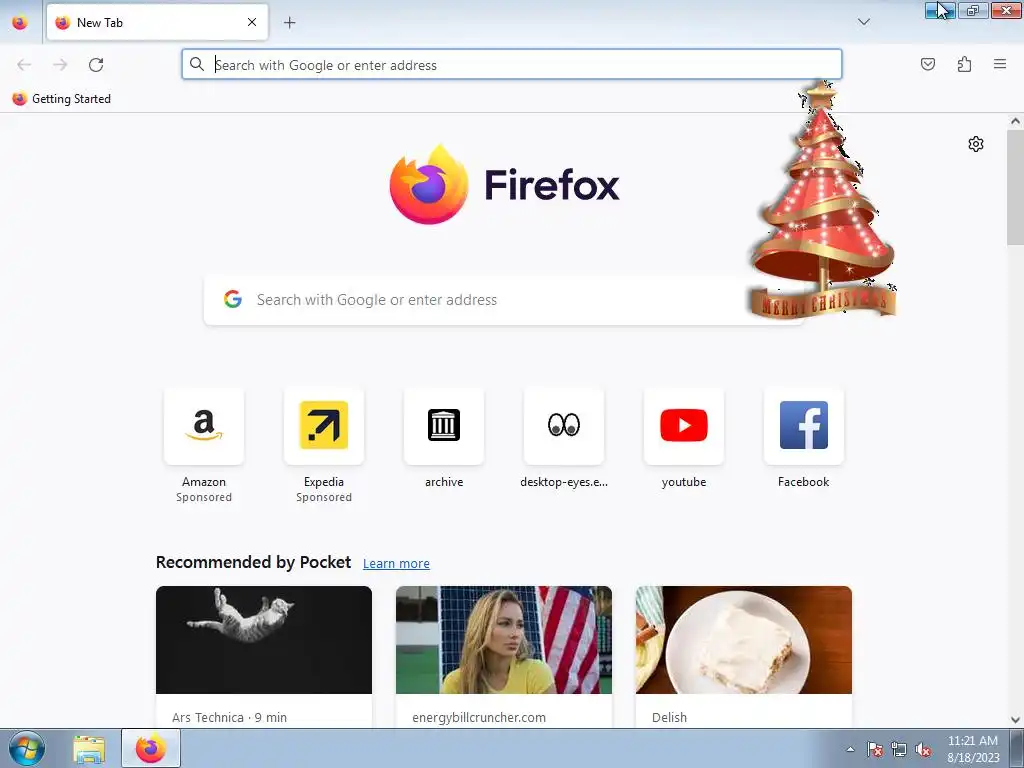Open the Extensions puzzle icon
Viewport: 1024px width, 768px height.
pos(964,64)
